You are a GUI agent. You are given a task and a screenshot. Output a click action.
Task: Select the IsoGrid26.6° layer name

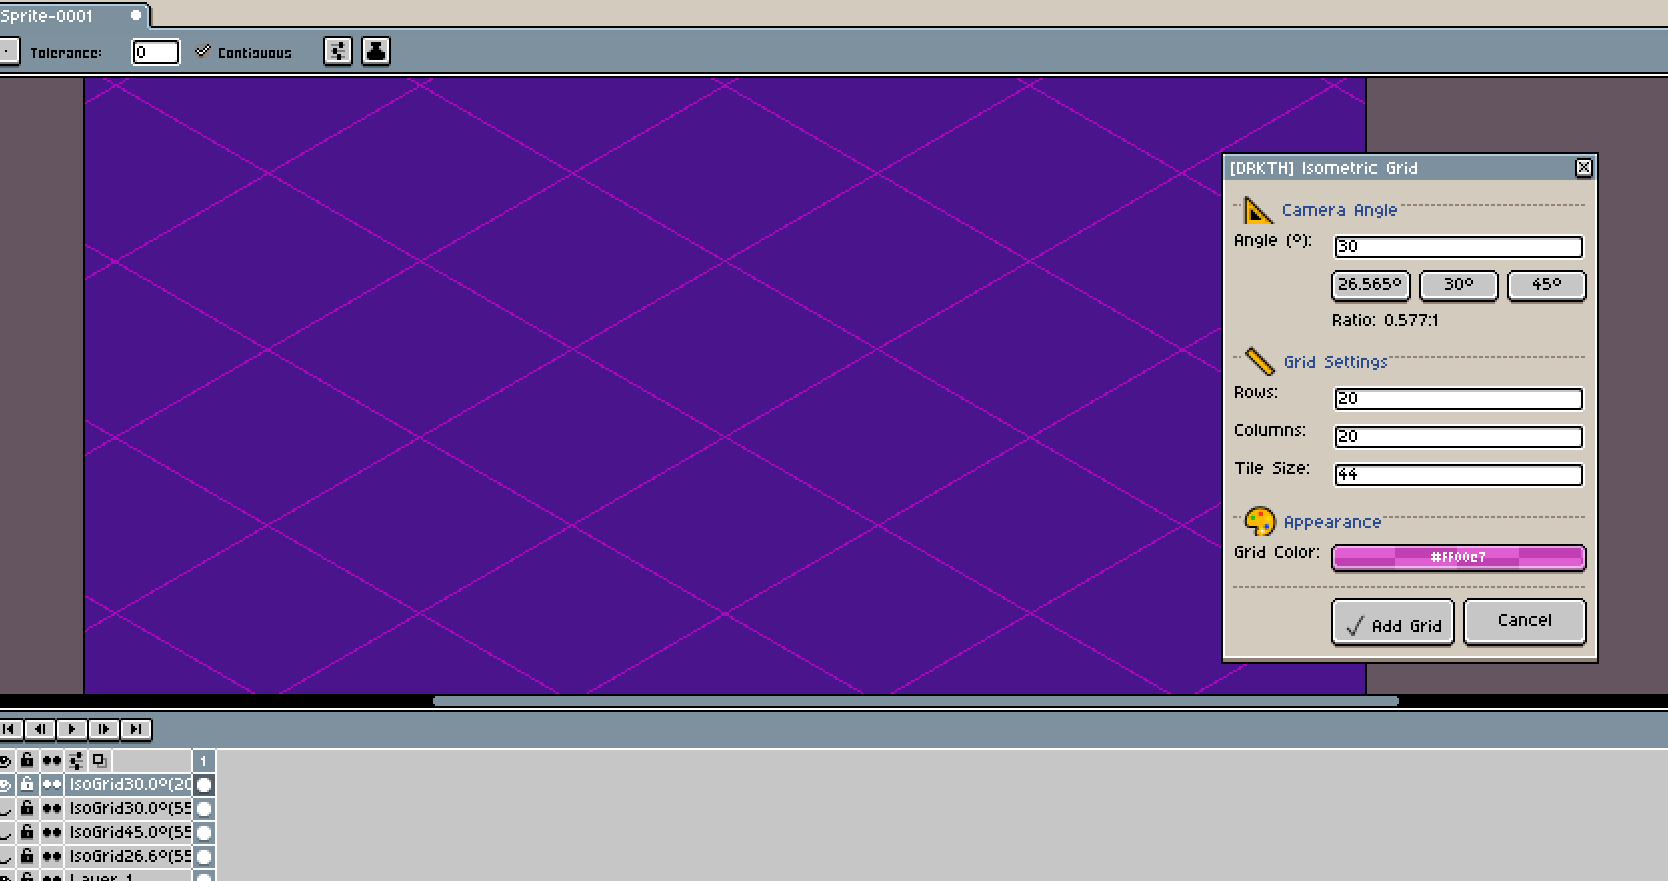[x=129, y=856]
